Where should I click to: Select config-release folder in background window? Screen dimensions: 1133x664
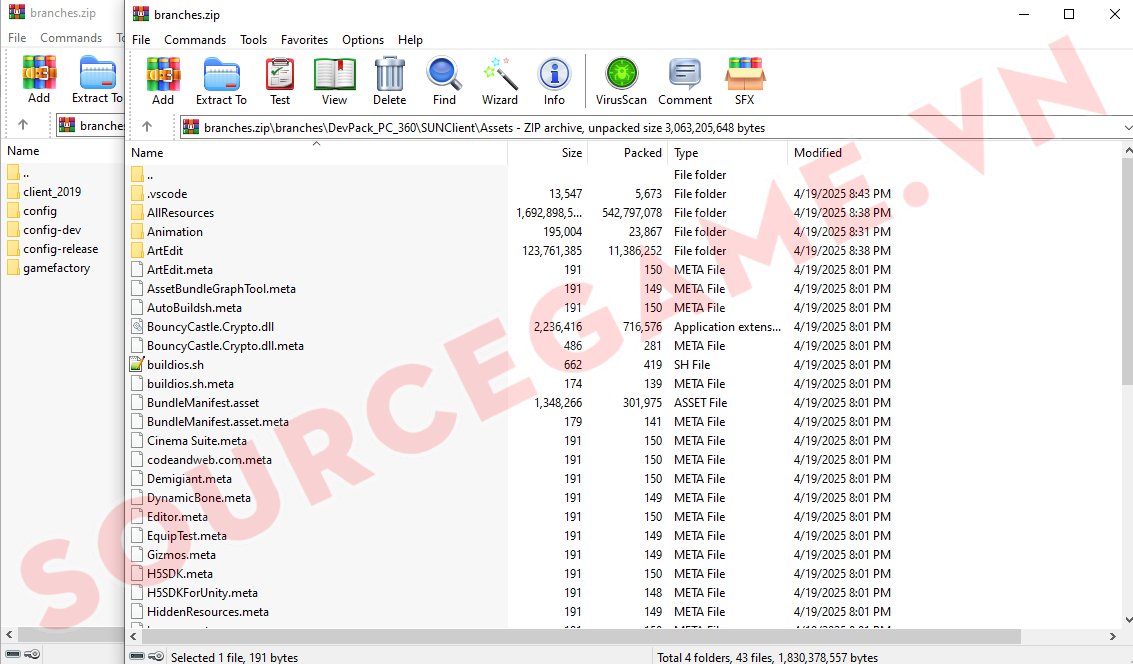click(61, 249)
